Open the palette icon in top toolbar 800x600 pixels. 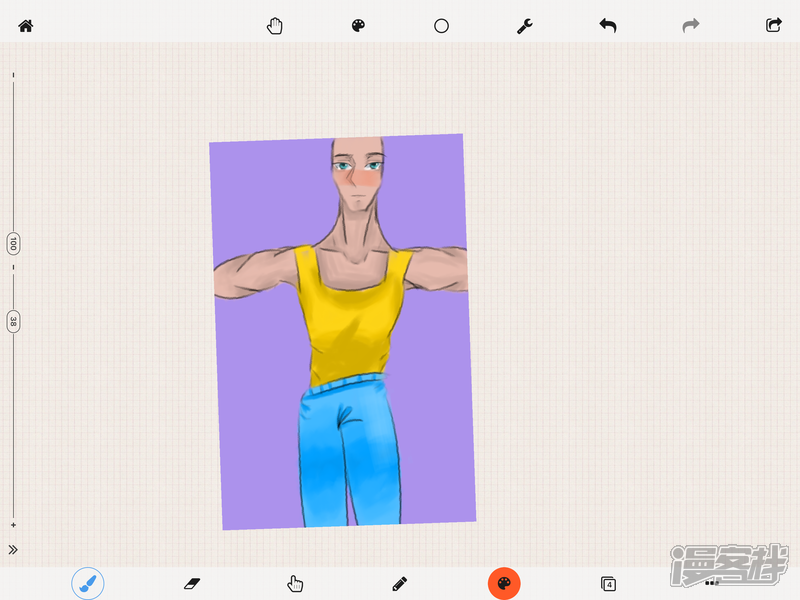point(358,26)
